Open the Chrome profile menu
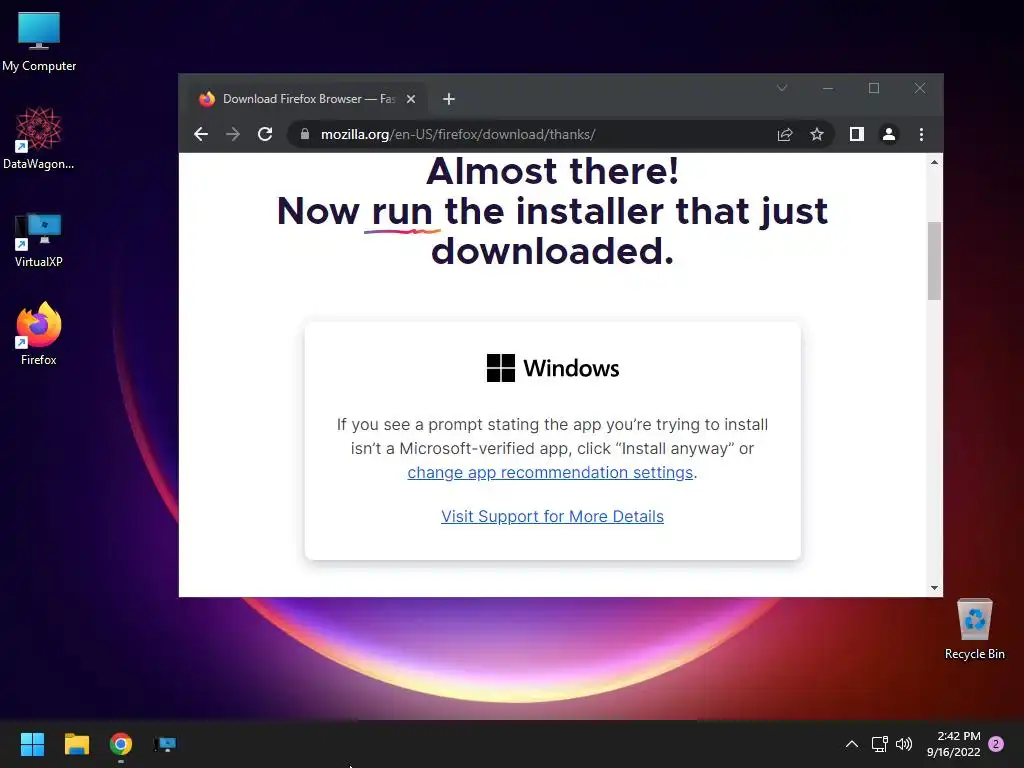 click(889, 135)
